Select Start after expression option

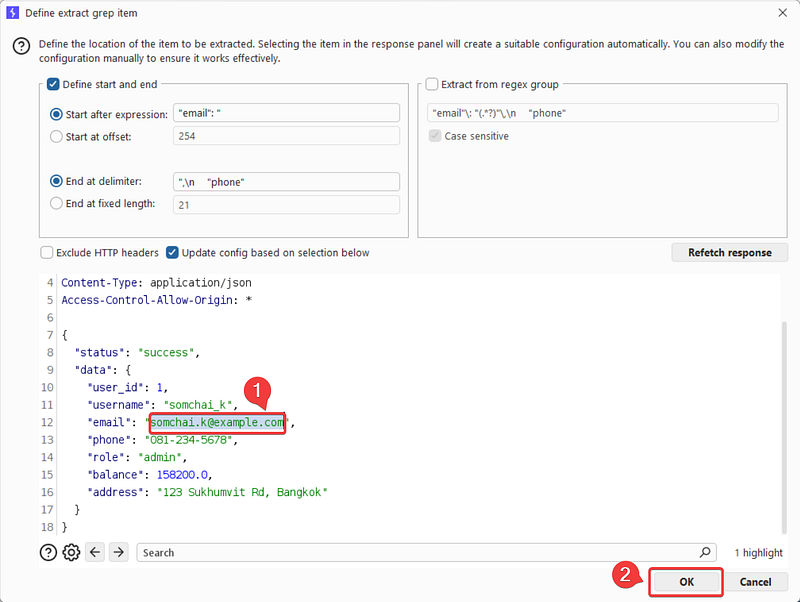coord(56,114)
